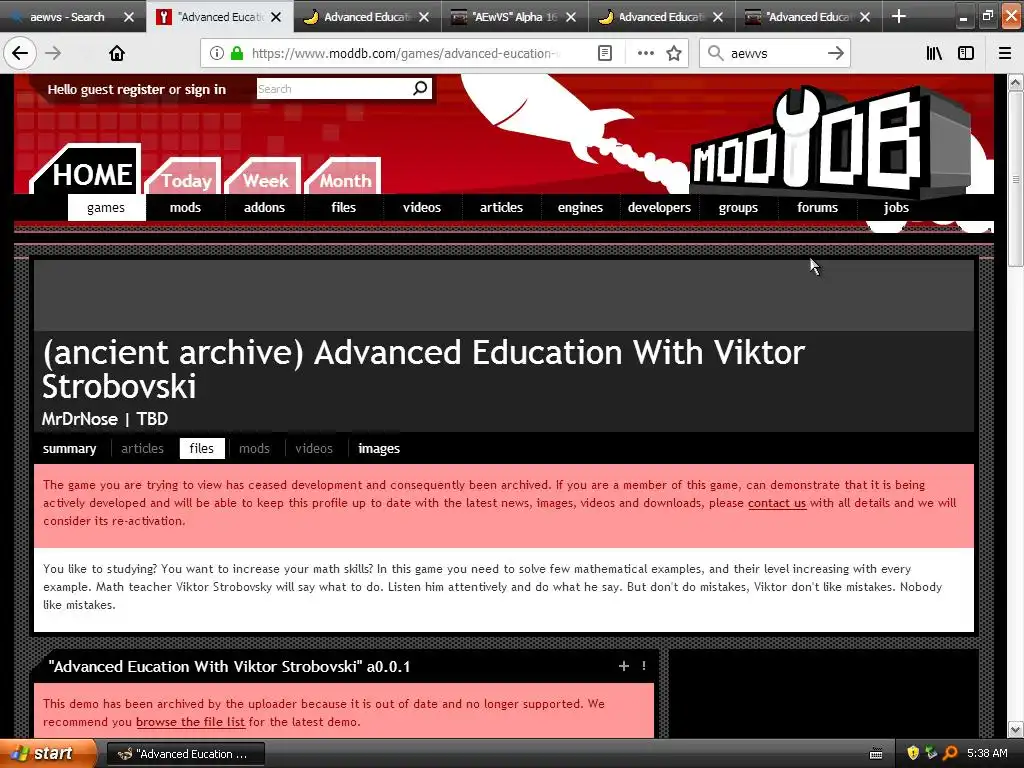This screenshot has width=1024, height=768.
Task: Switch to the aewvs - Search tab
Action: [67, 17]
